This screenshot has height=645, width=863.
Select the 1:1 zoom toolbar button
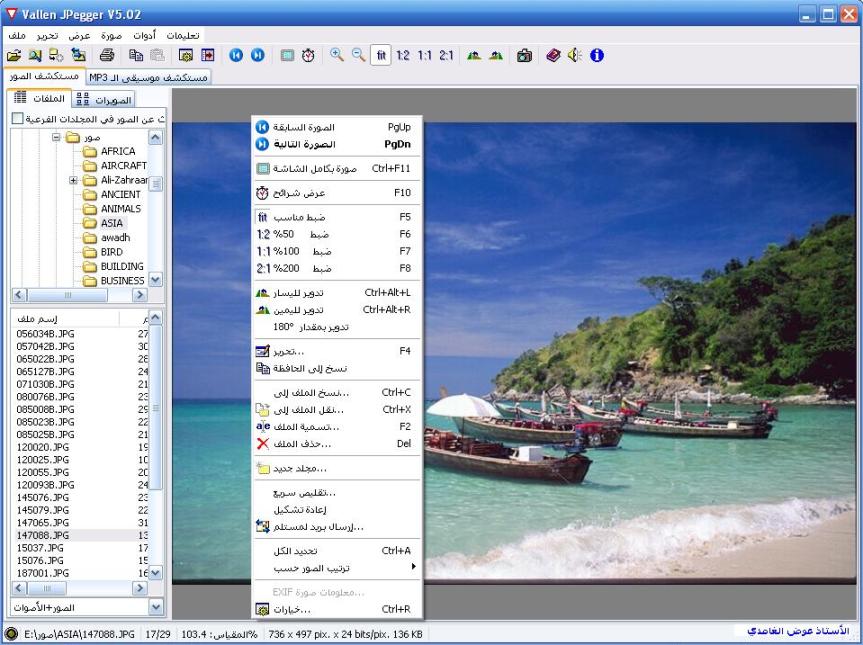coord(424,55)
